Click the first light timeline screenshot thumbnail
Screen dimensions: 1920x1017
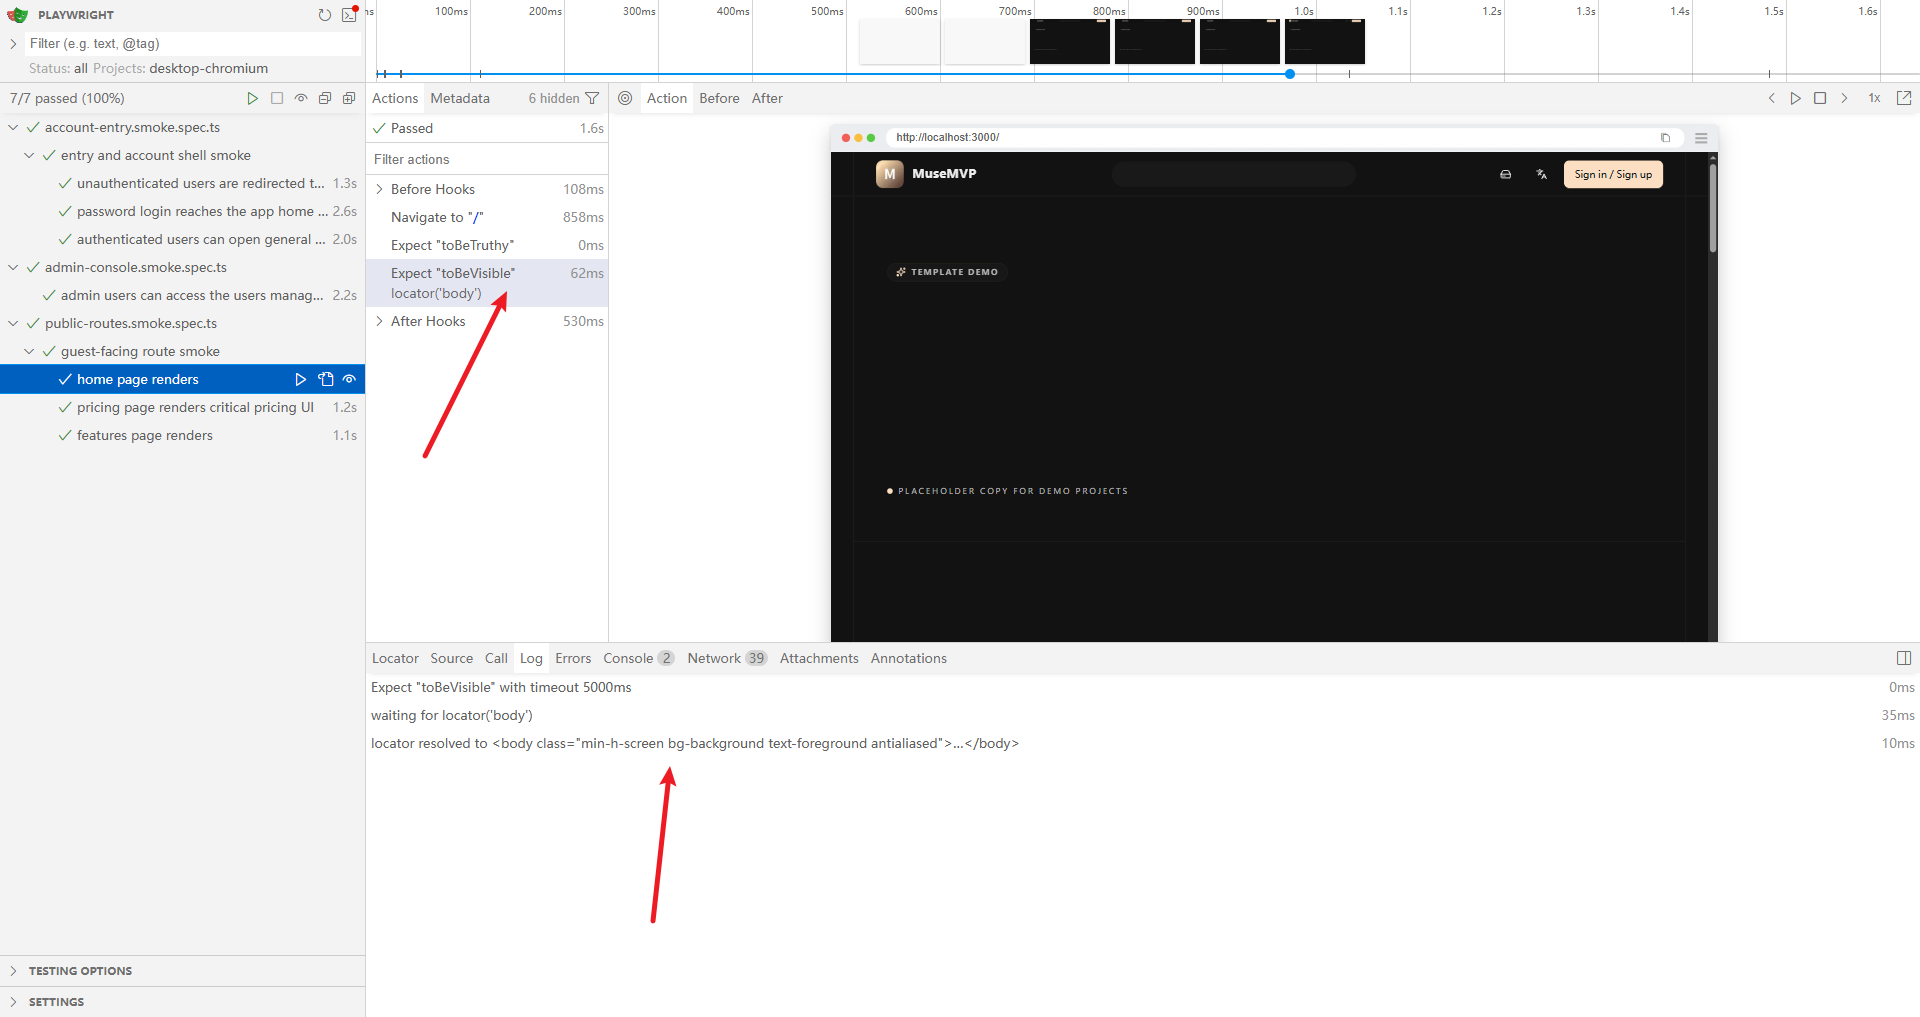(x=900, y=42)
